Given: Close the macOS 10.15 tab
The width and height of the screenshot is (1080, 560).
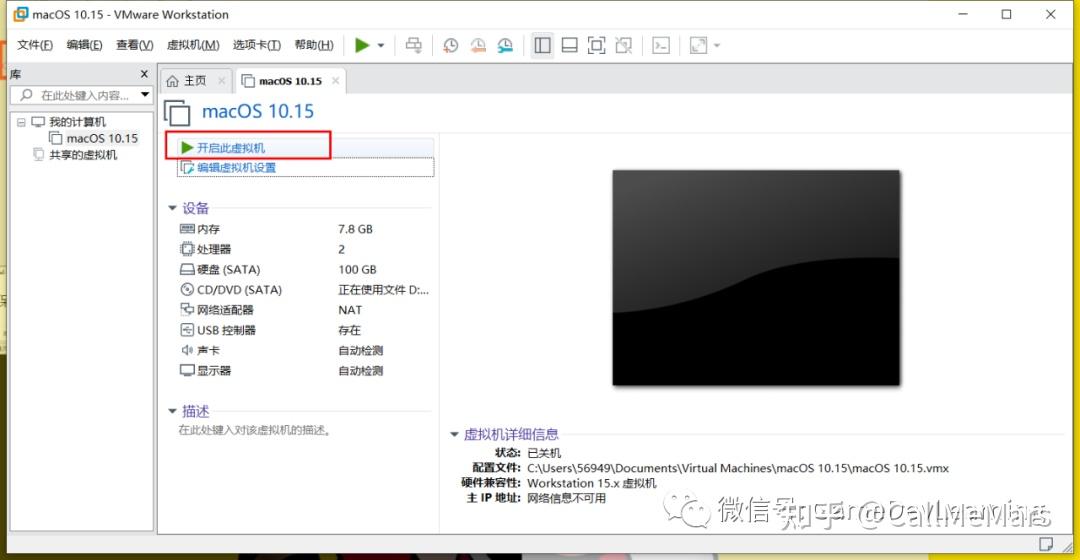Looking at the screenshot, I should tap(335, 81).
